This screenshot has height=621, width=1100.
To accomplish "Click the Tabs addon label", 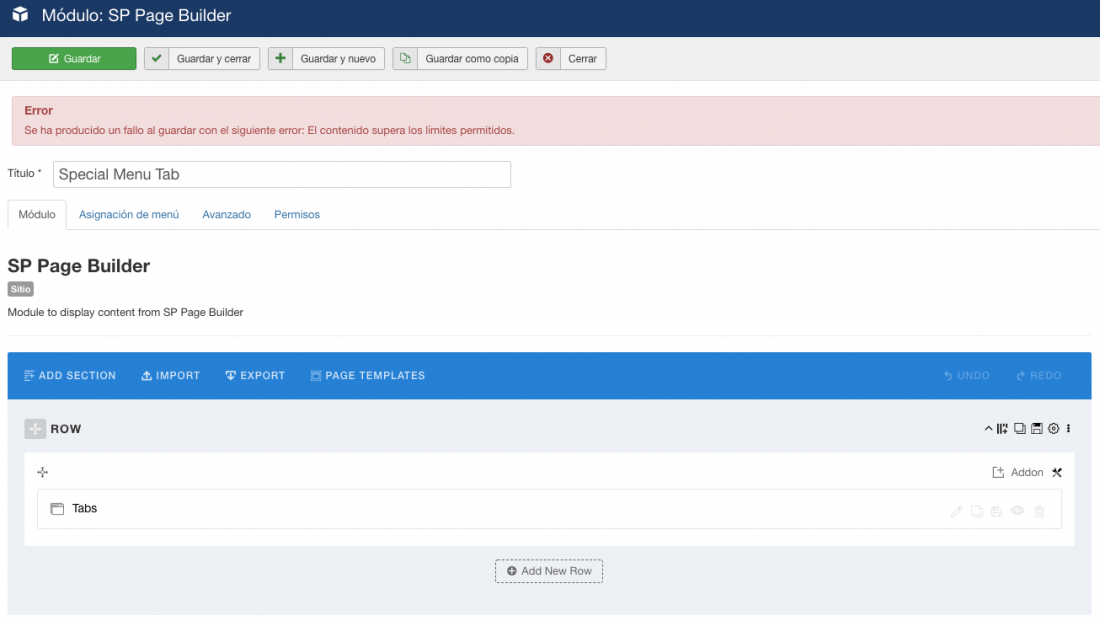I will [84, 508].
